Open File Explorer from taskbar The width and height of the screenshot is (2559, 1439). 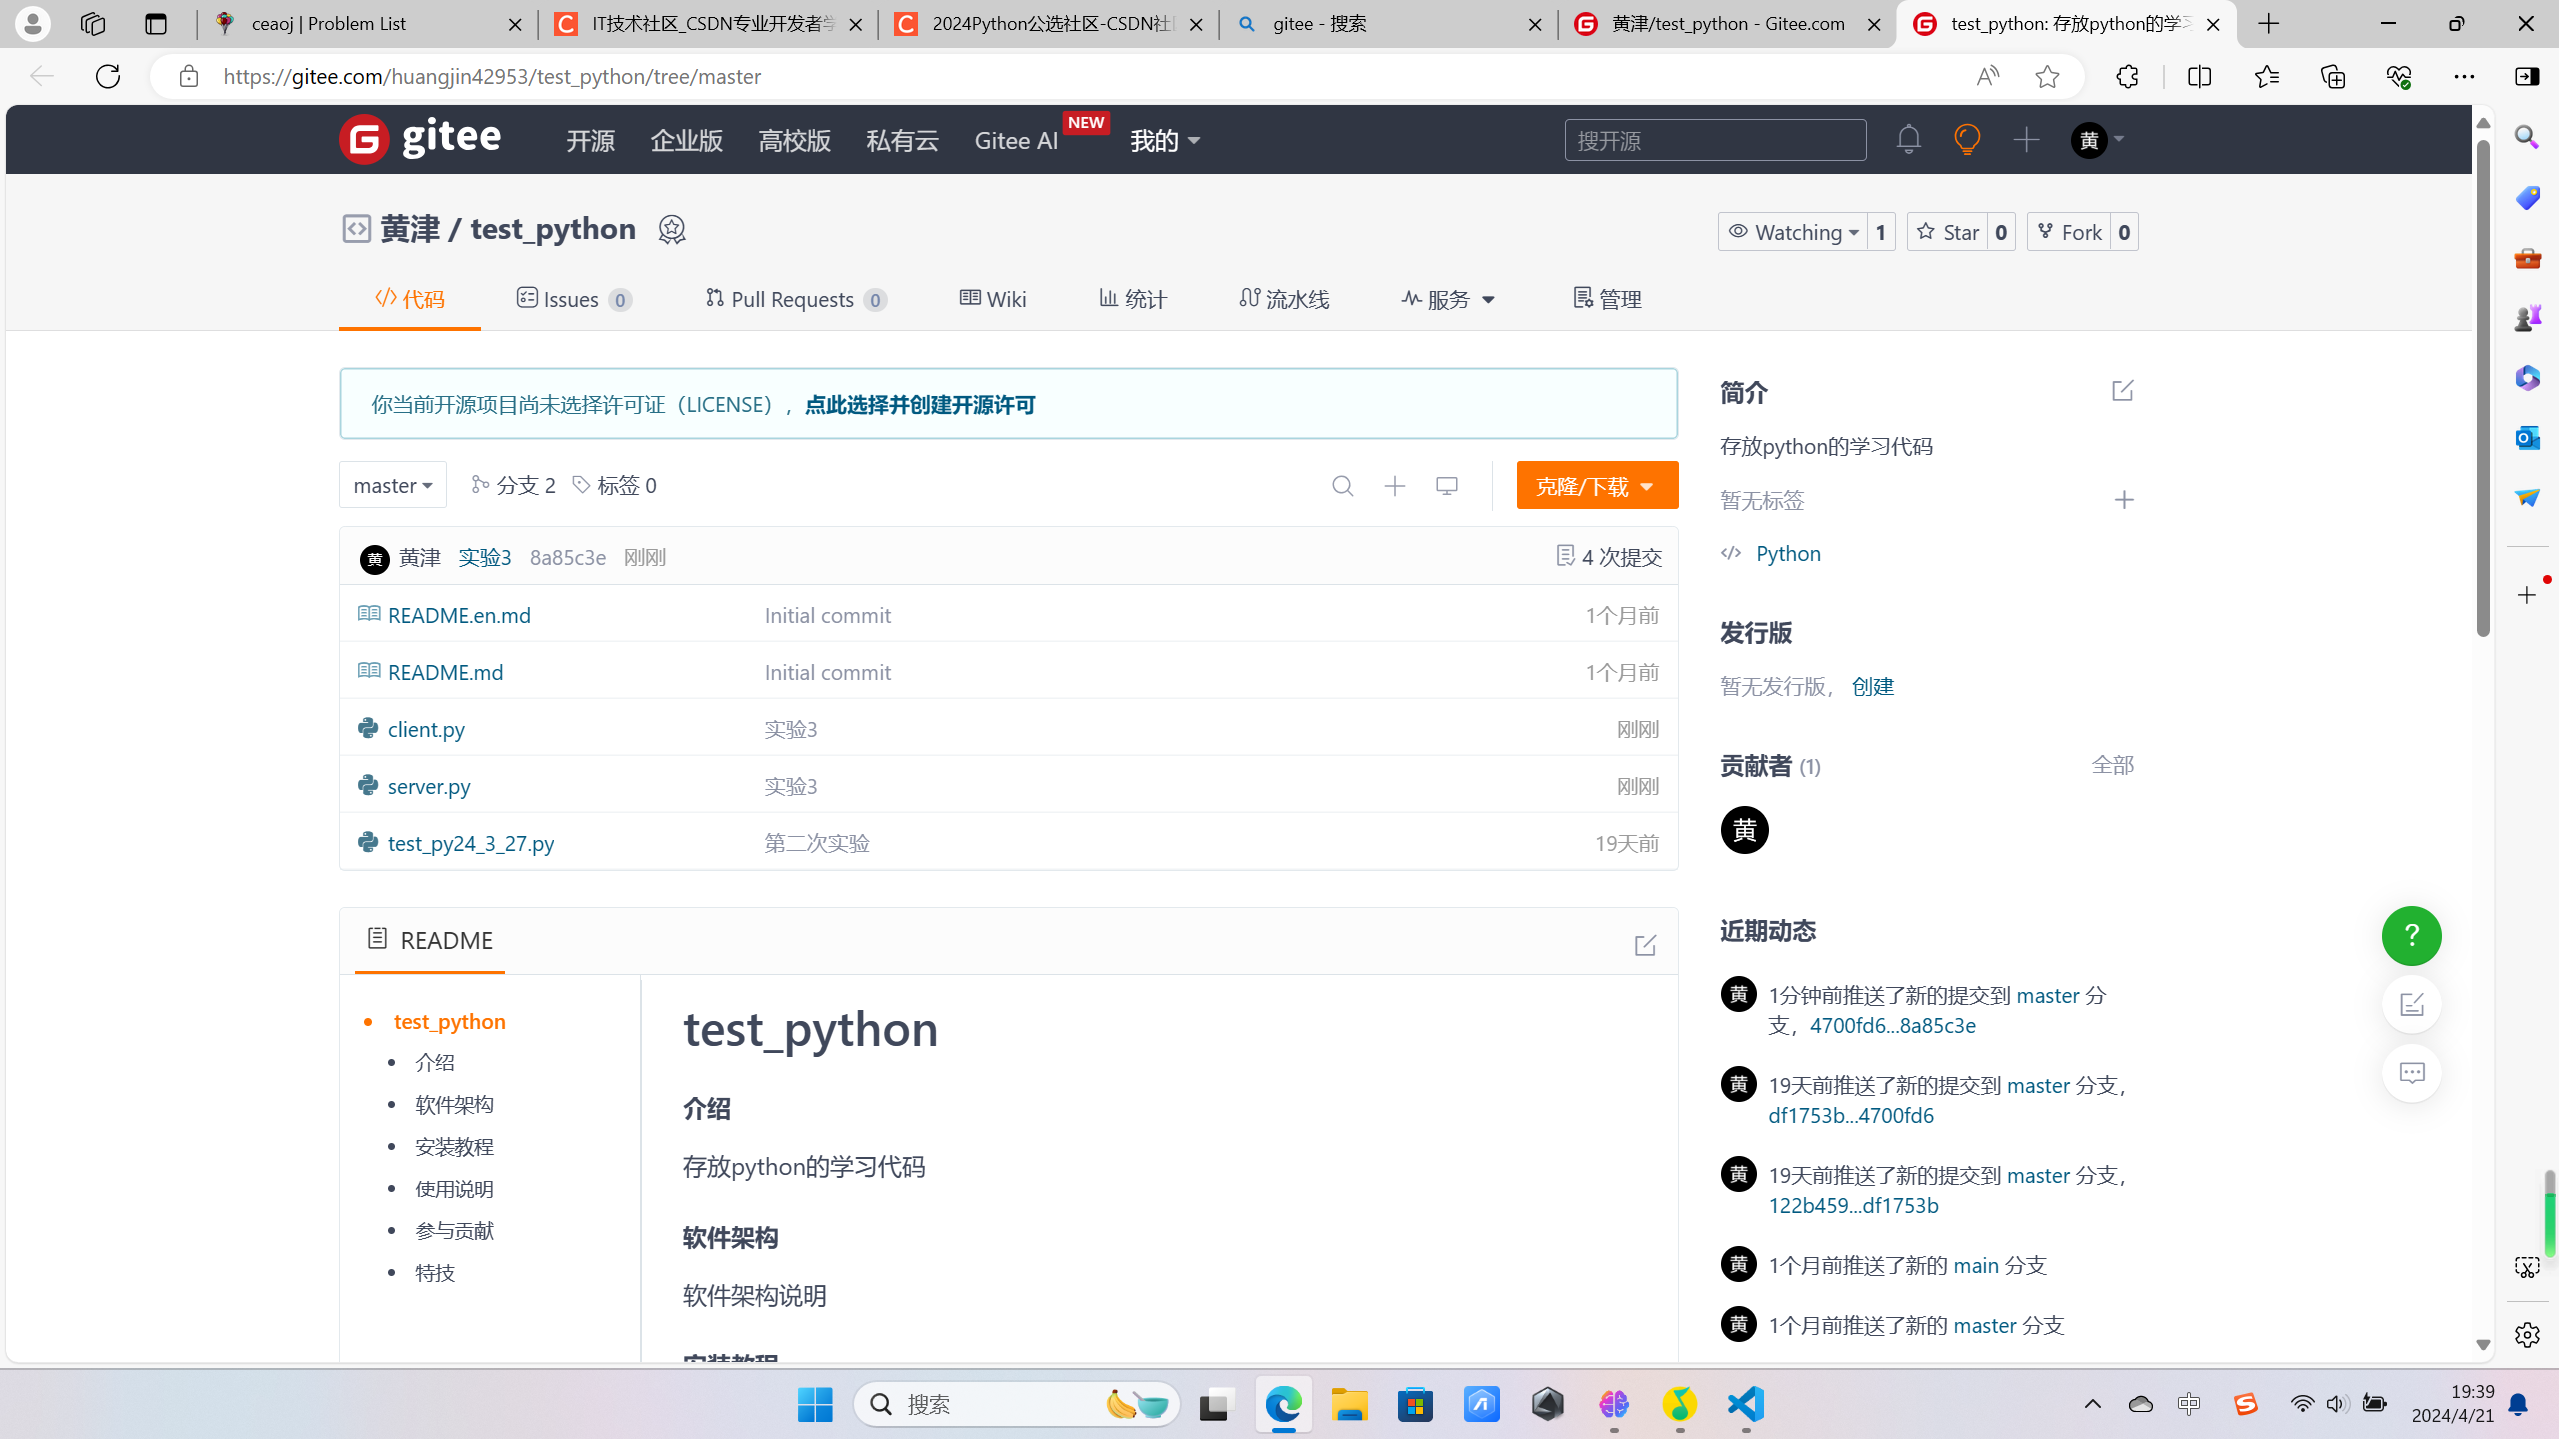click(1349, 1404)
